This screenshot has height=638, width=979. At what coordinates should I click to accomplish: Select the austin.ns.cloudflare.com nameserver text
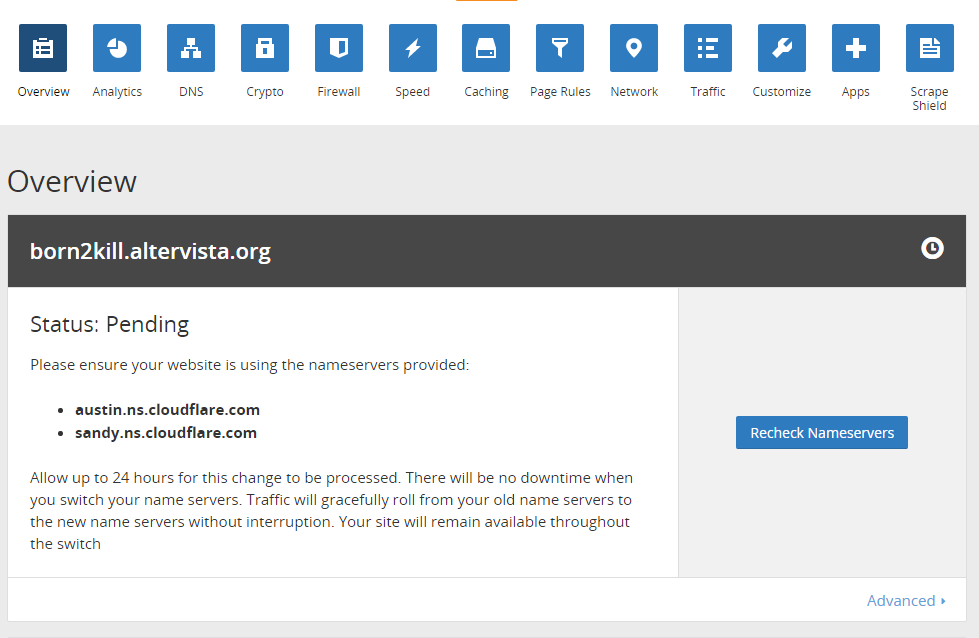[167, 410]
